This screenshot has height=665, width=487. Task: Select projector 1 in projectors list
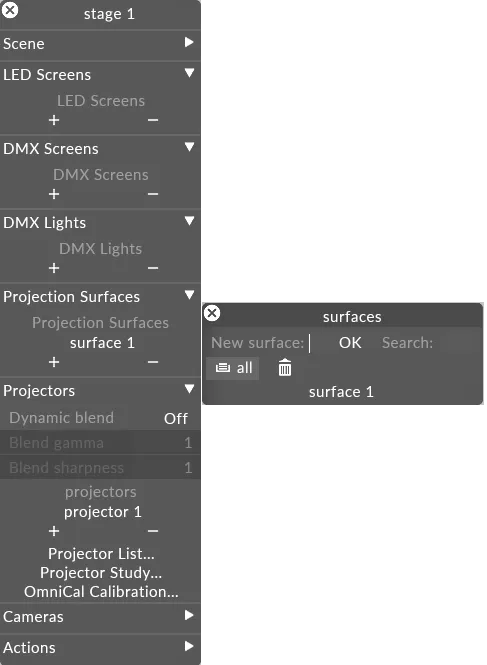102,512
